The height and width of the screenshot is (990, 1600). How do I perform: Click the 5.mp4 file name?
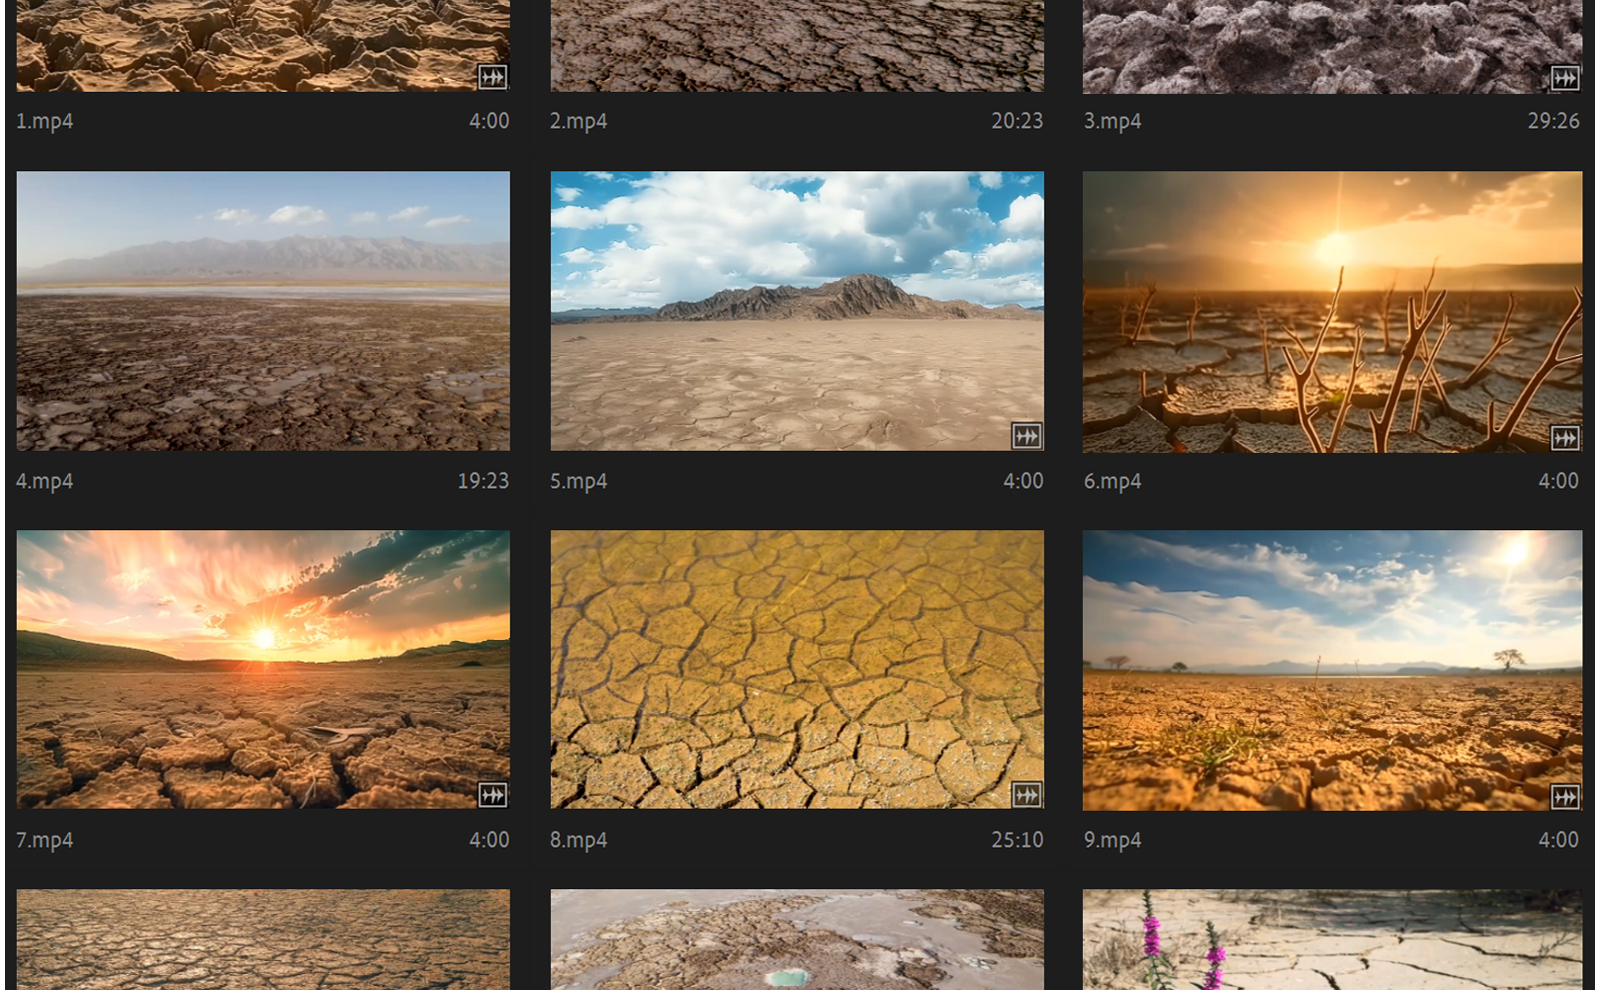point(579,482)
